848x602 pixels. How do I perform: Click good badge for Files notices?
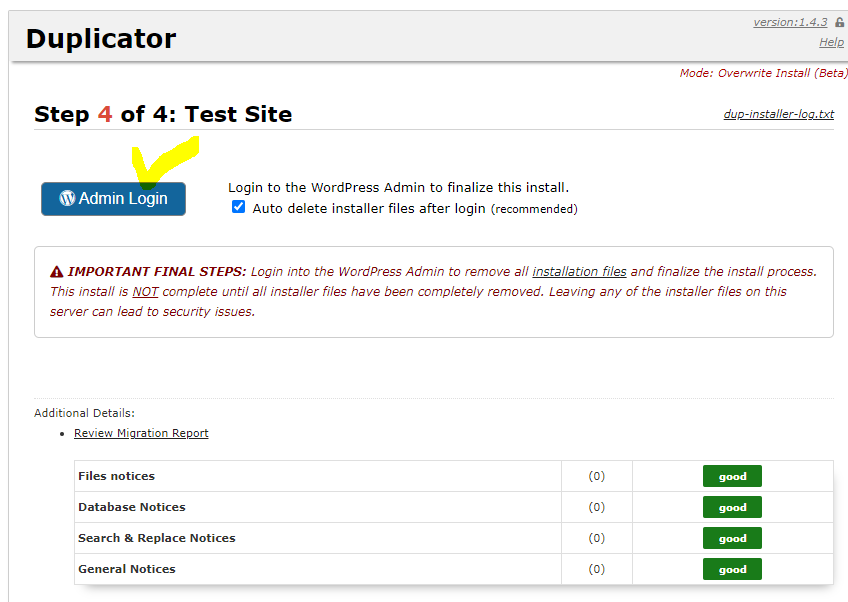732,477
